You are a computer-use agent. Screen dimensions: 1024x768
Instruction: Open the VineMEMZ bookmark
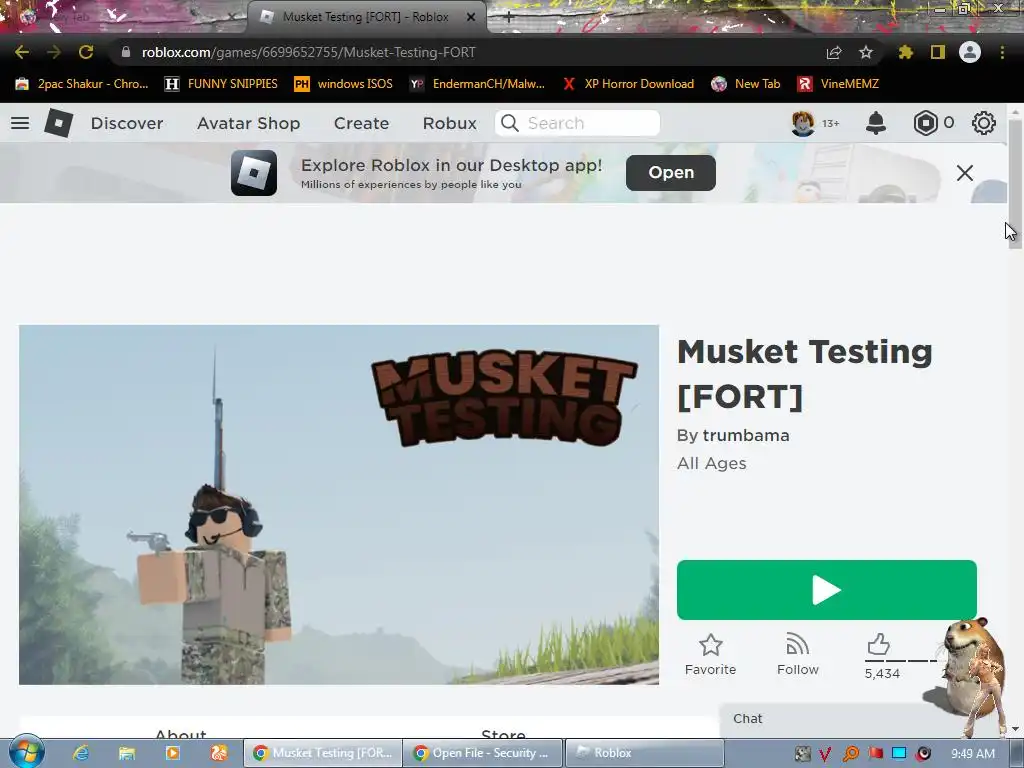(838, 84)
